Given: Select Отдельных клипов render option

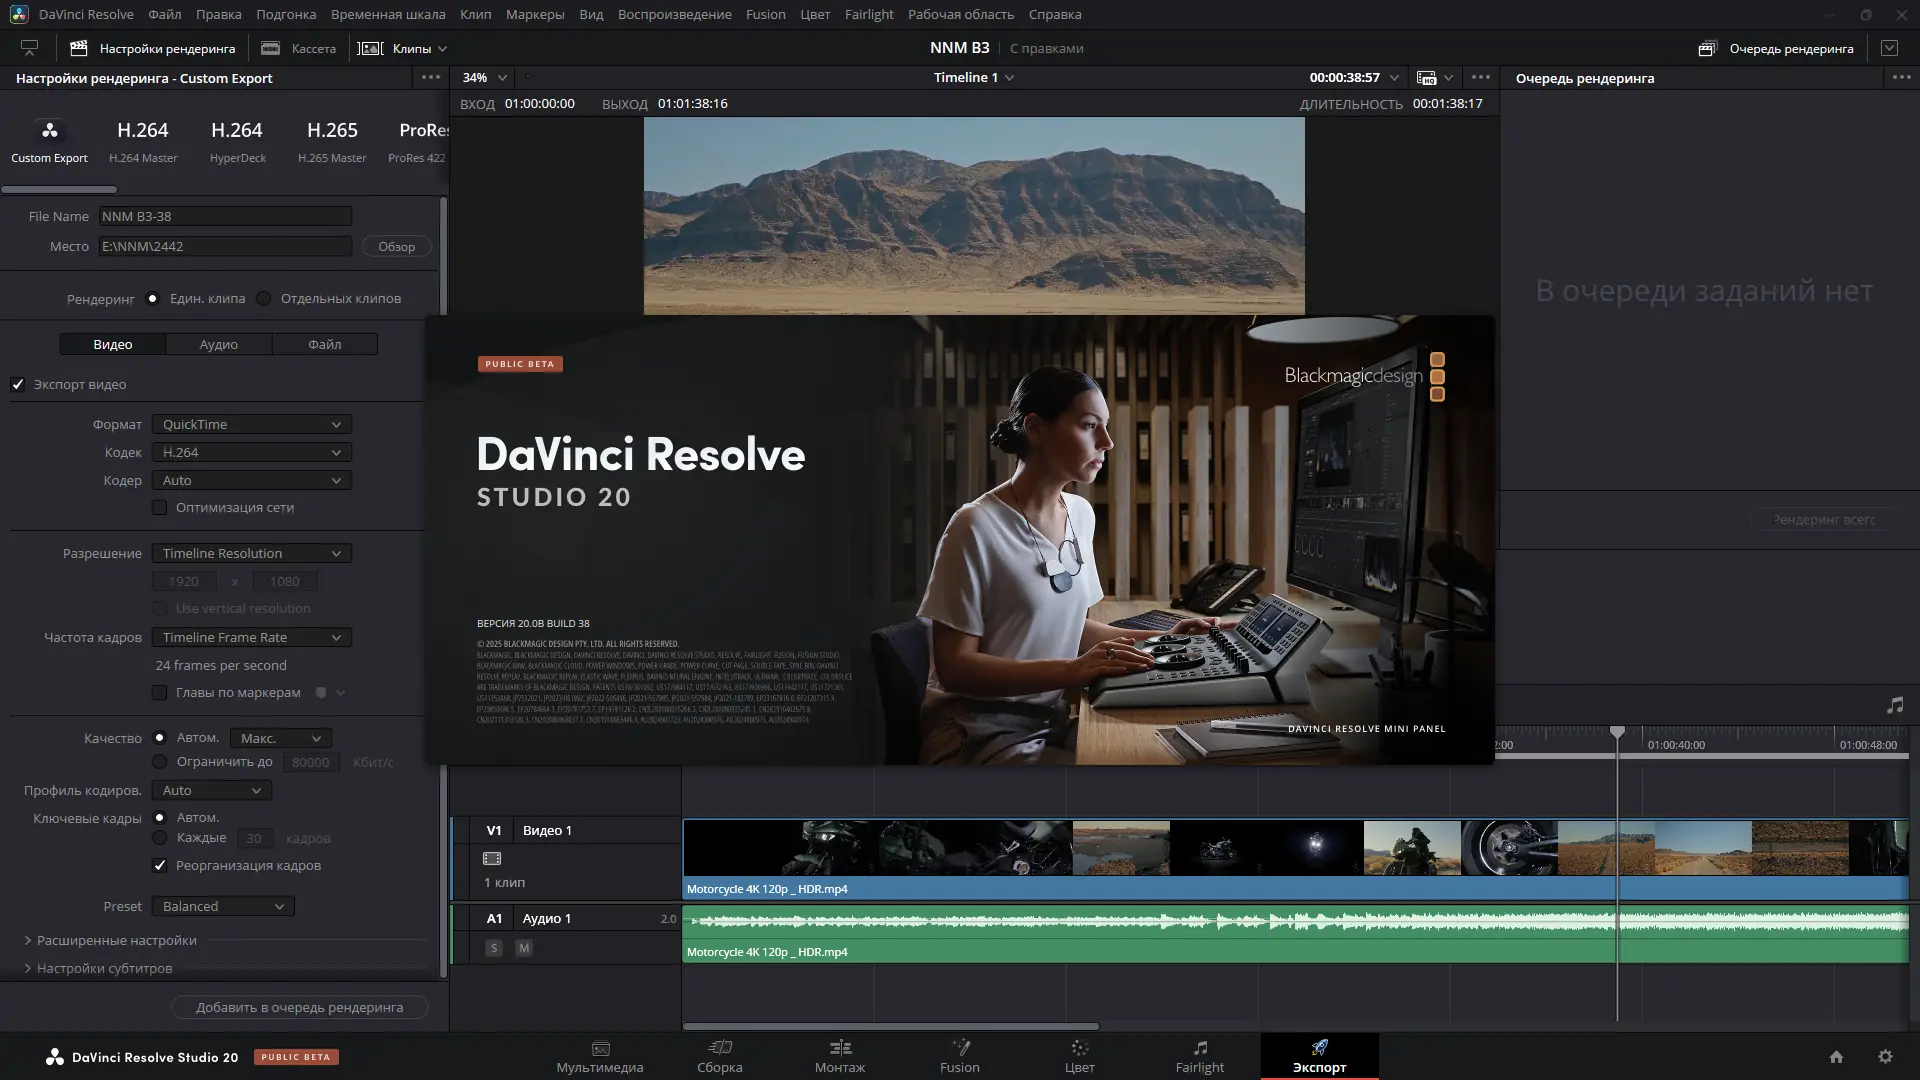Looking at the screenshot, I should click(264, 299).
